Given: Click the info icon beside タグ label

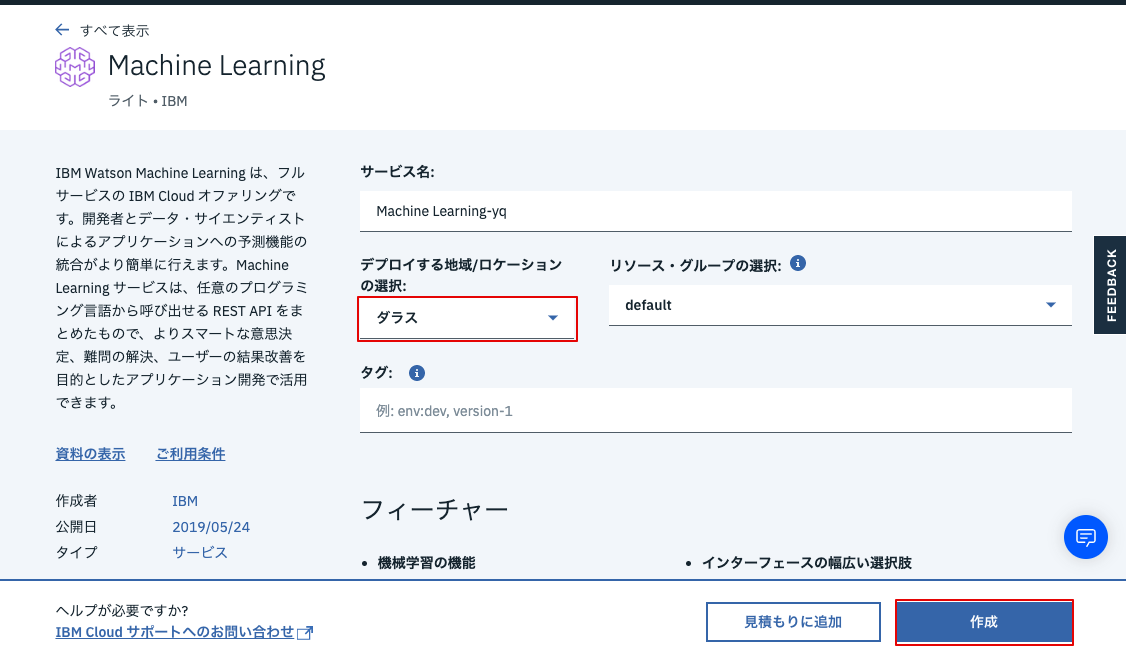Looking at the screenshot, I should click(417, 373).
